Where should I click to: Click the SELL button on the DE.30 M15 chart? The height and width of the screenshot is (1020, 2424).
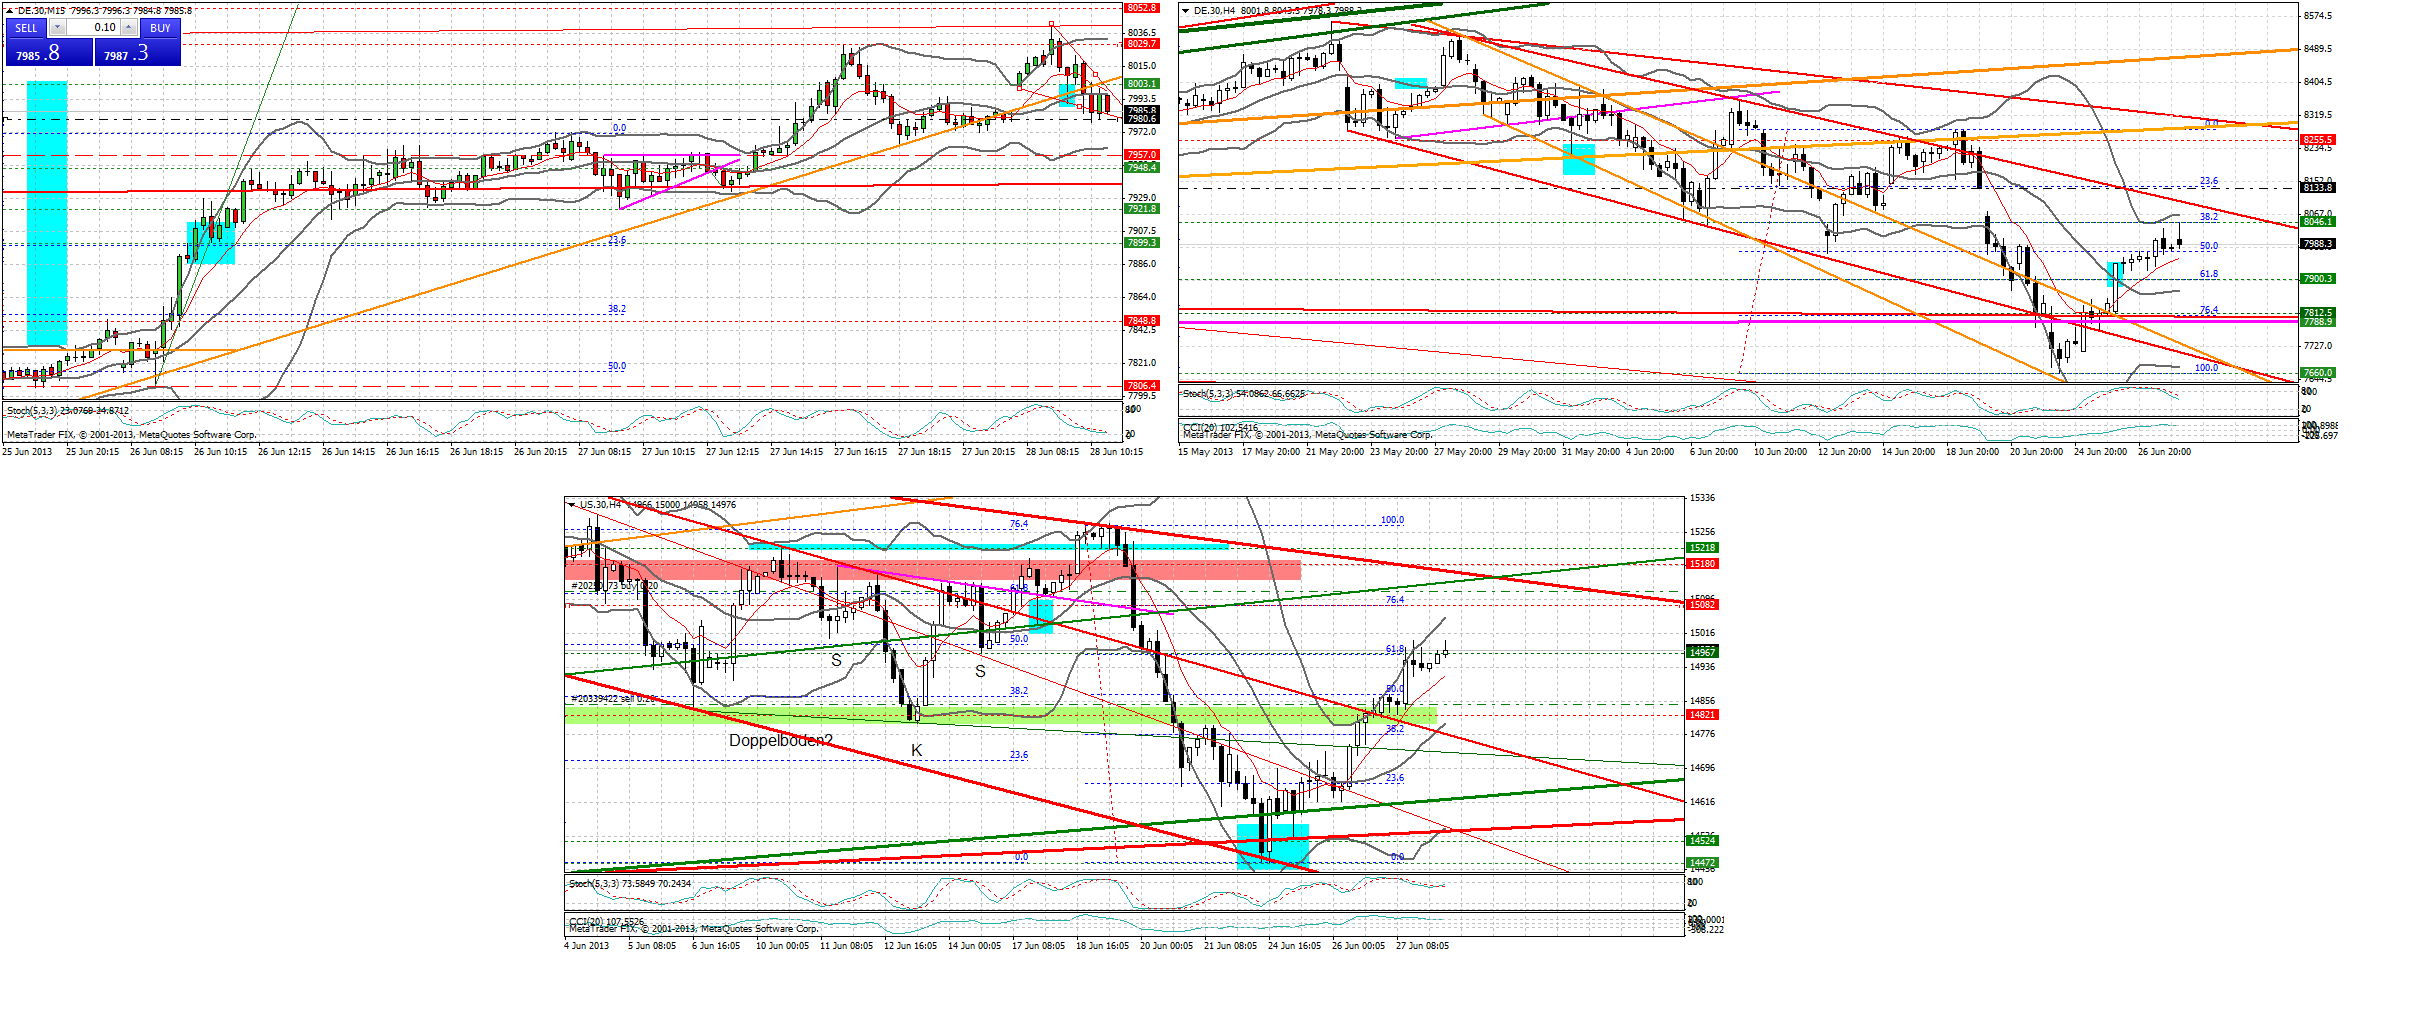pyautogui.click(x=26, y=28)
